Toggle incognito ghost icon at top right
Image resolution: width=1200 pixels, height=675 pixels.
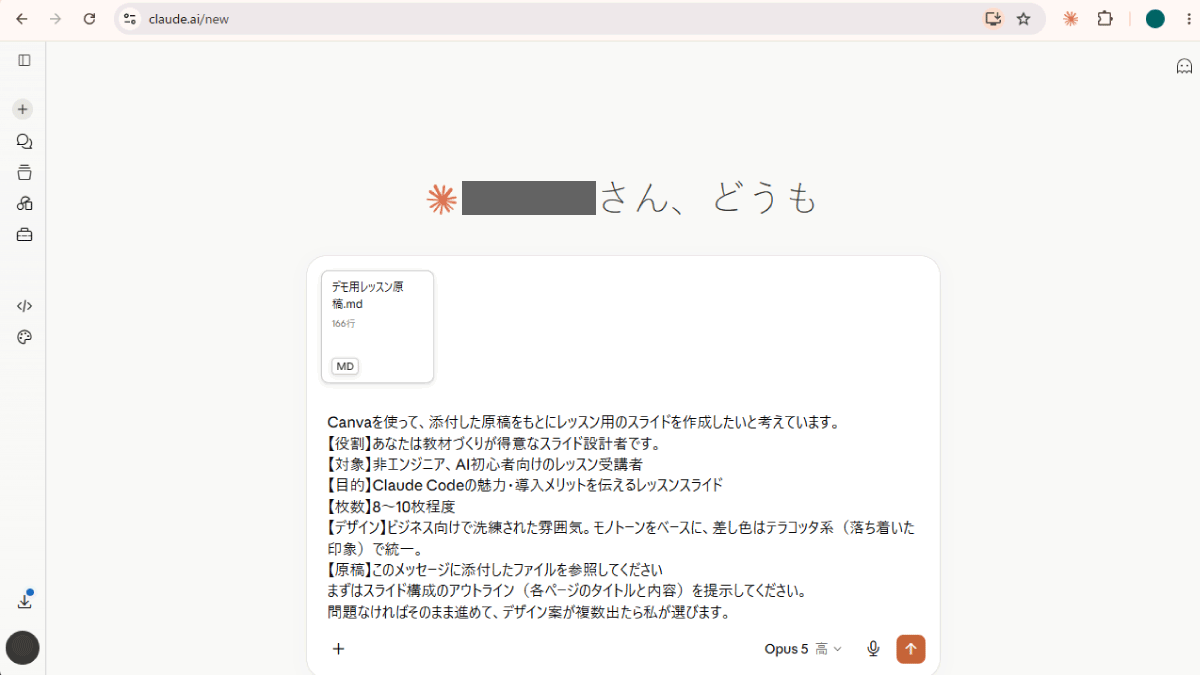tap(1184, 66)
